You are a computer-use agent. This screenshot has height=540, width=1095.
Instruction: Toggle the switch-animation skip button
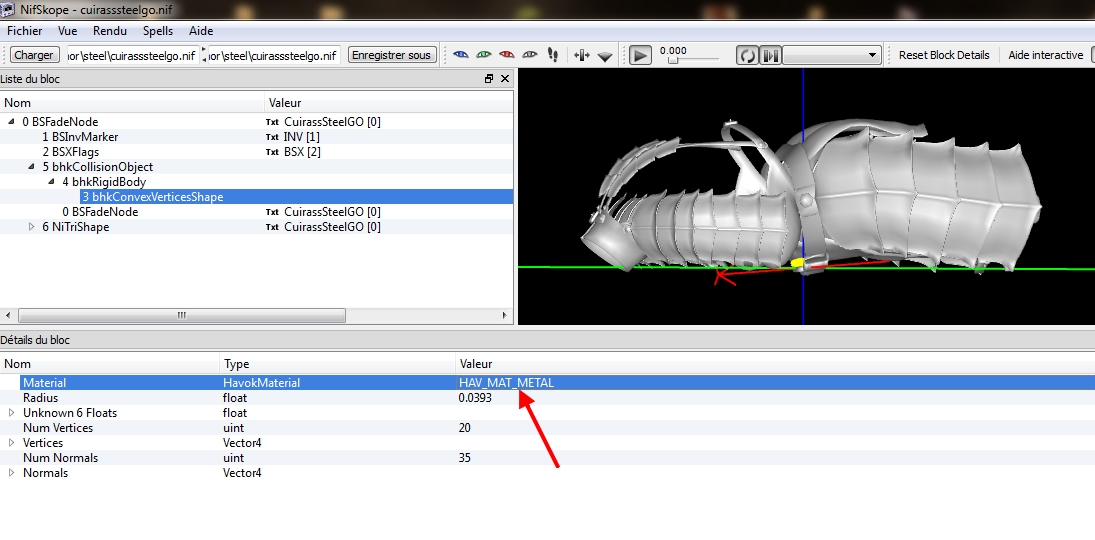[x=770, y=55]
